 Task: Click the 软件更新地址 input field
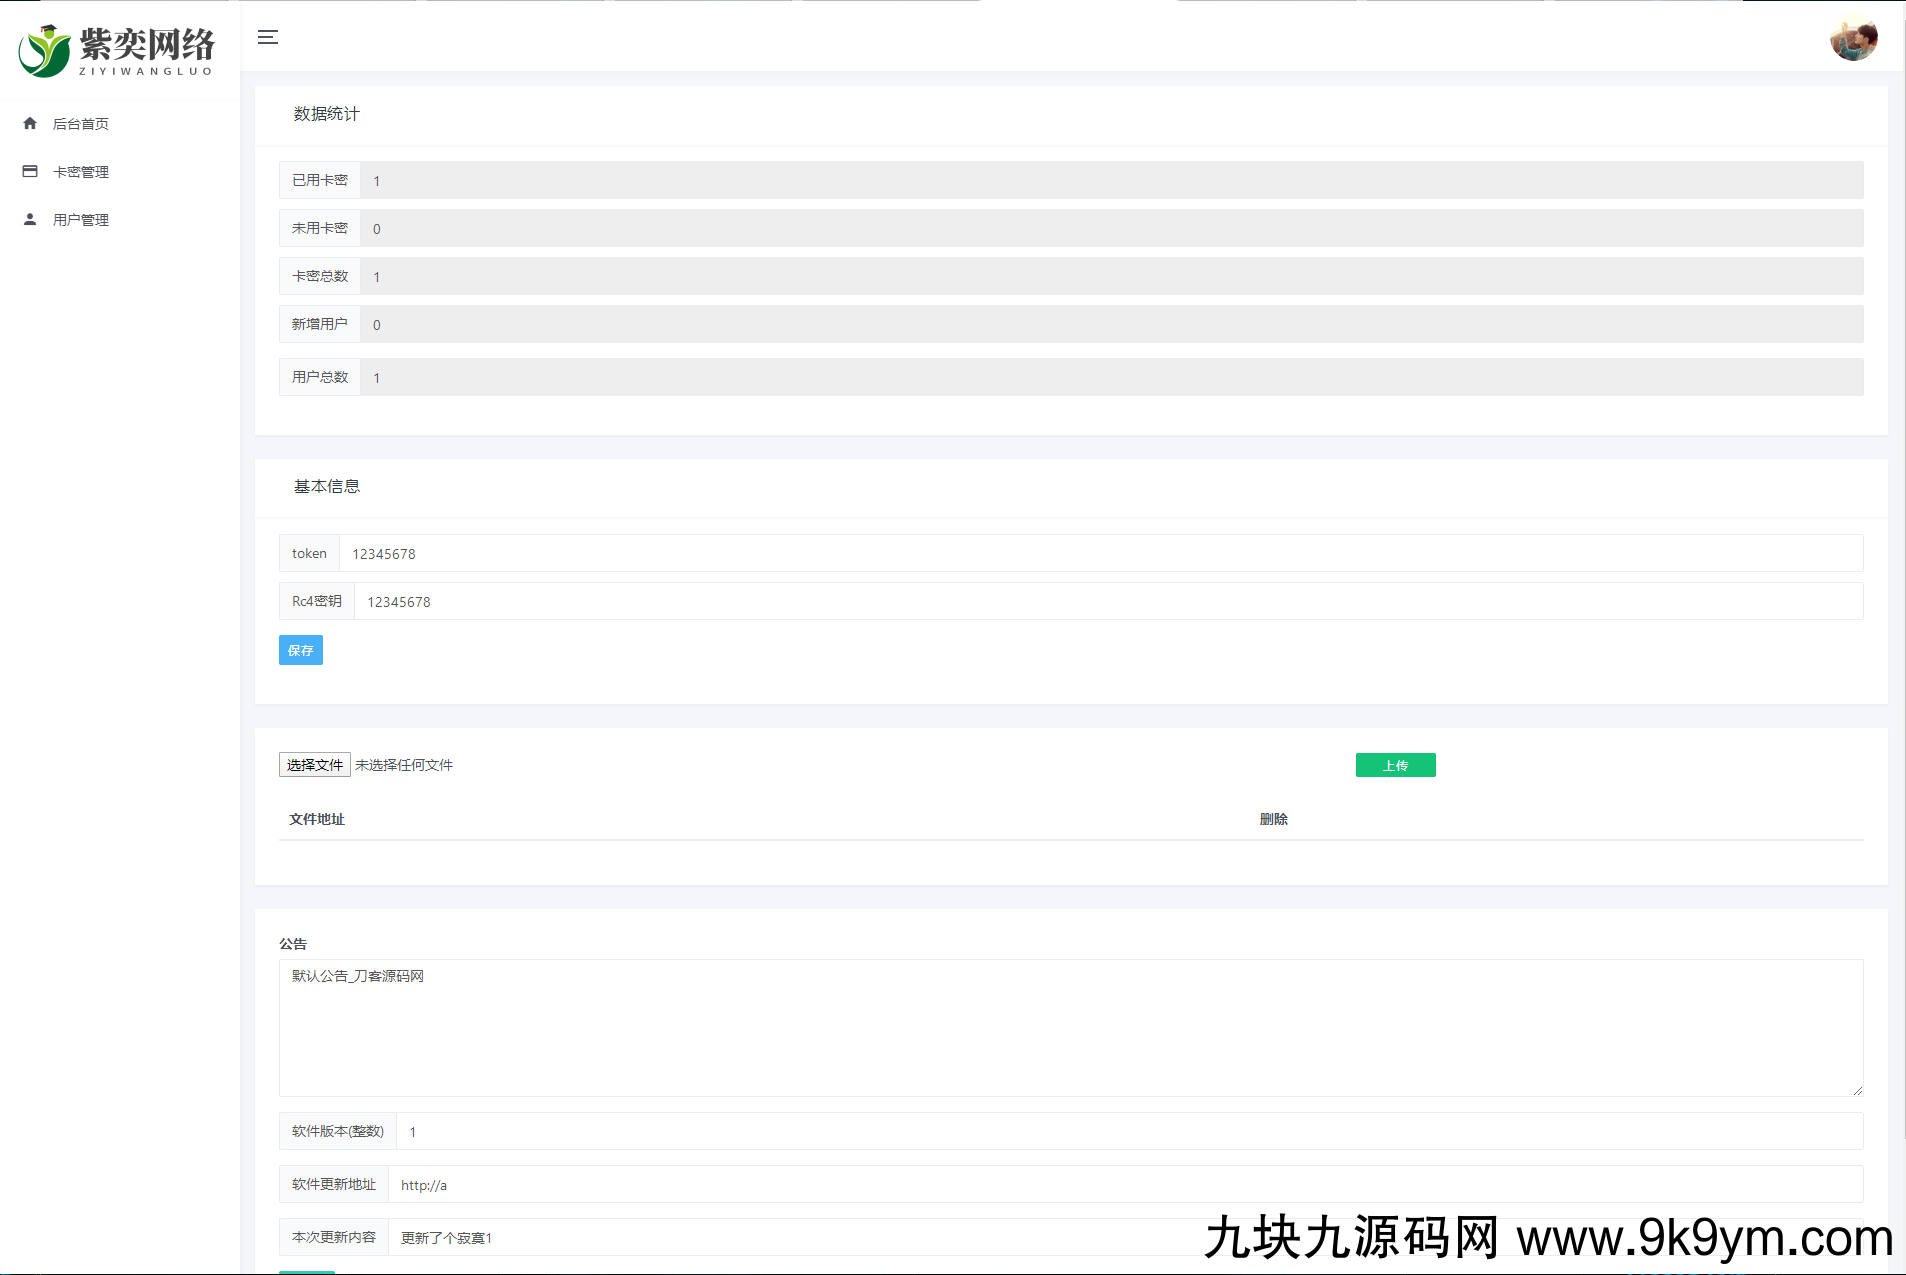point(1125,1184)
